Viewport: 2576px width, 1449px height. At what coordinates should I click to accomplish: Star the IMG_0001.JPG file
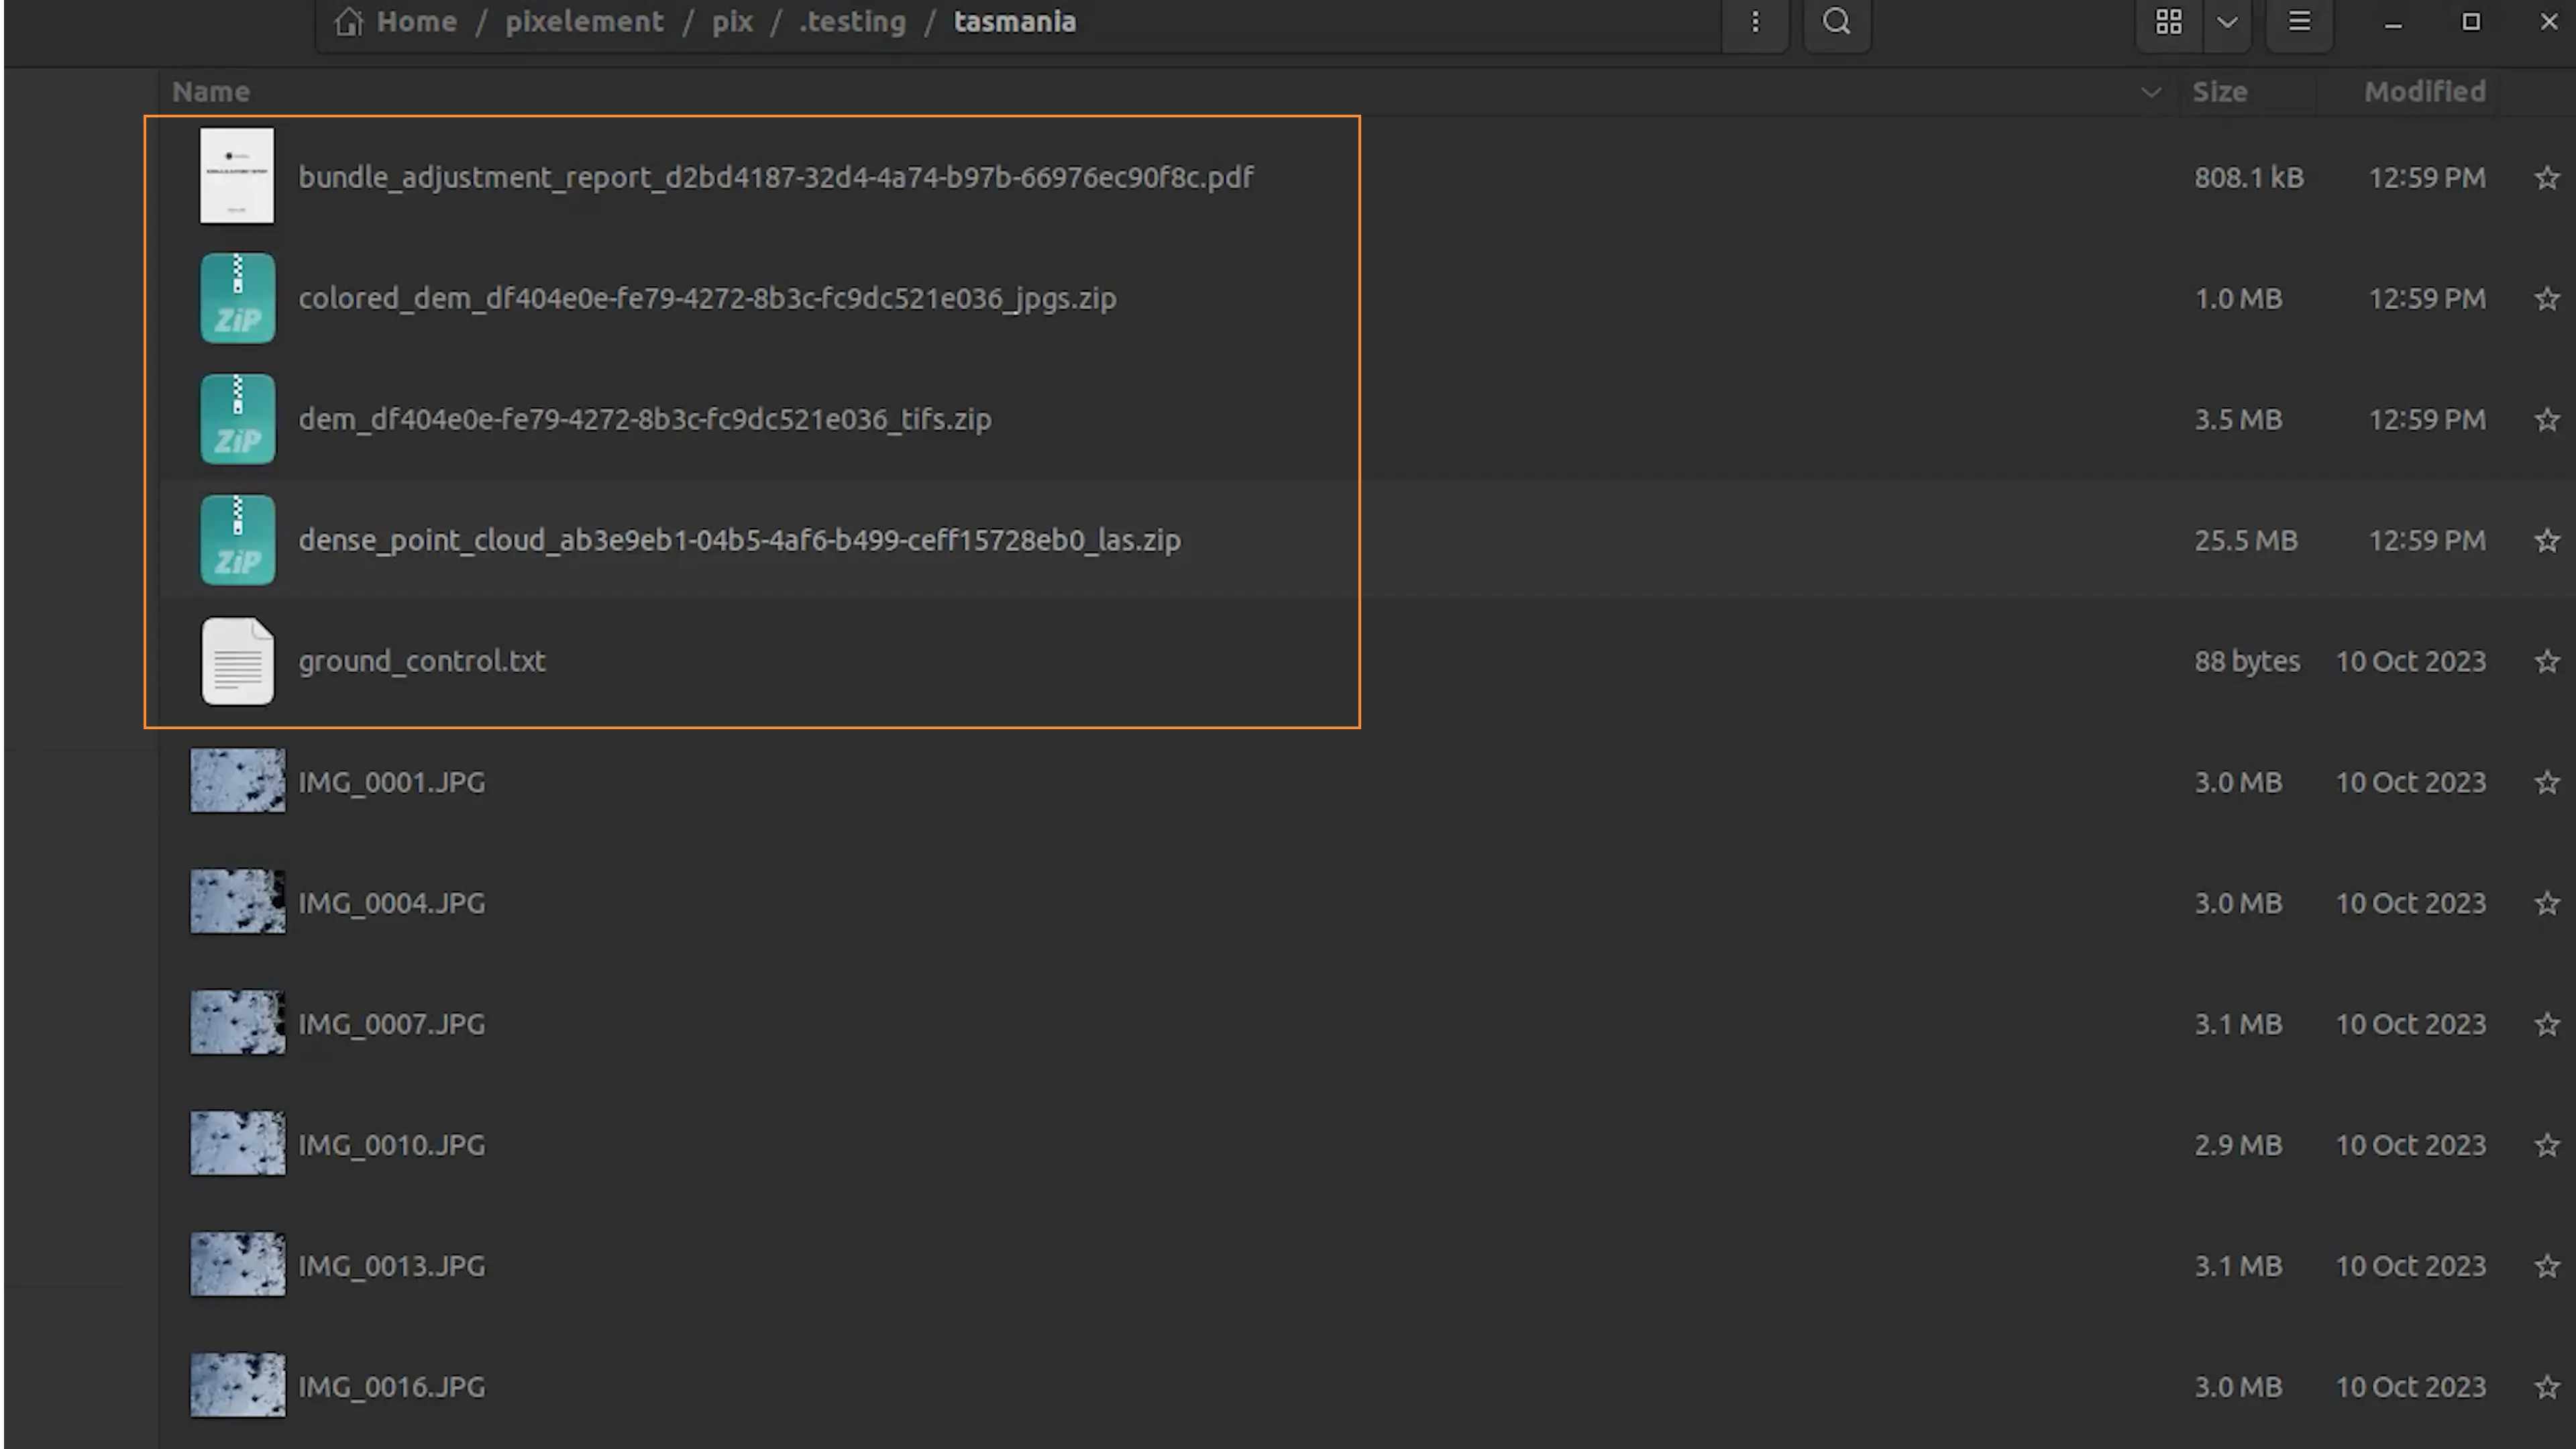2546,782
